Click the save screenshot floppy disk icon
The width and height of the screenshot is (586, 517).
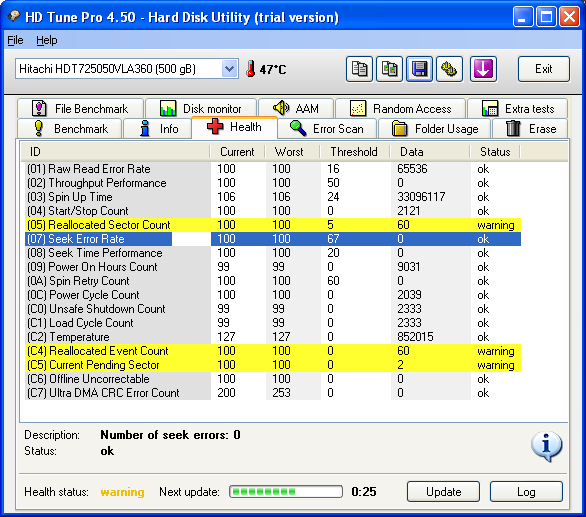[419, 69]
